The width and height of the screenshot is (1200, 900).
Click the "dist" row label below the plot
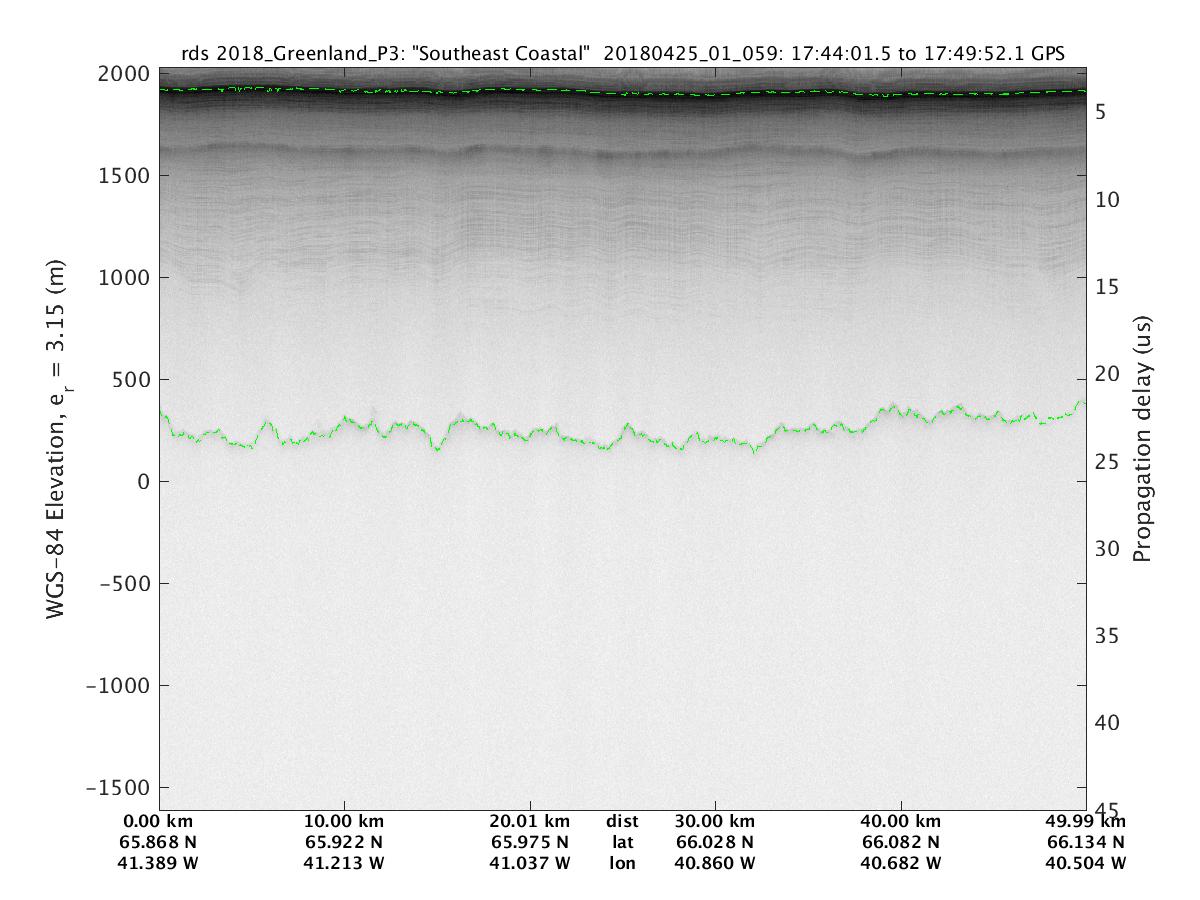click(622, 822)
